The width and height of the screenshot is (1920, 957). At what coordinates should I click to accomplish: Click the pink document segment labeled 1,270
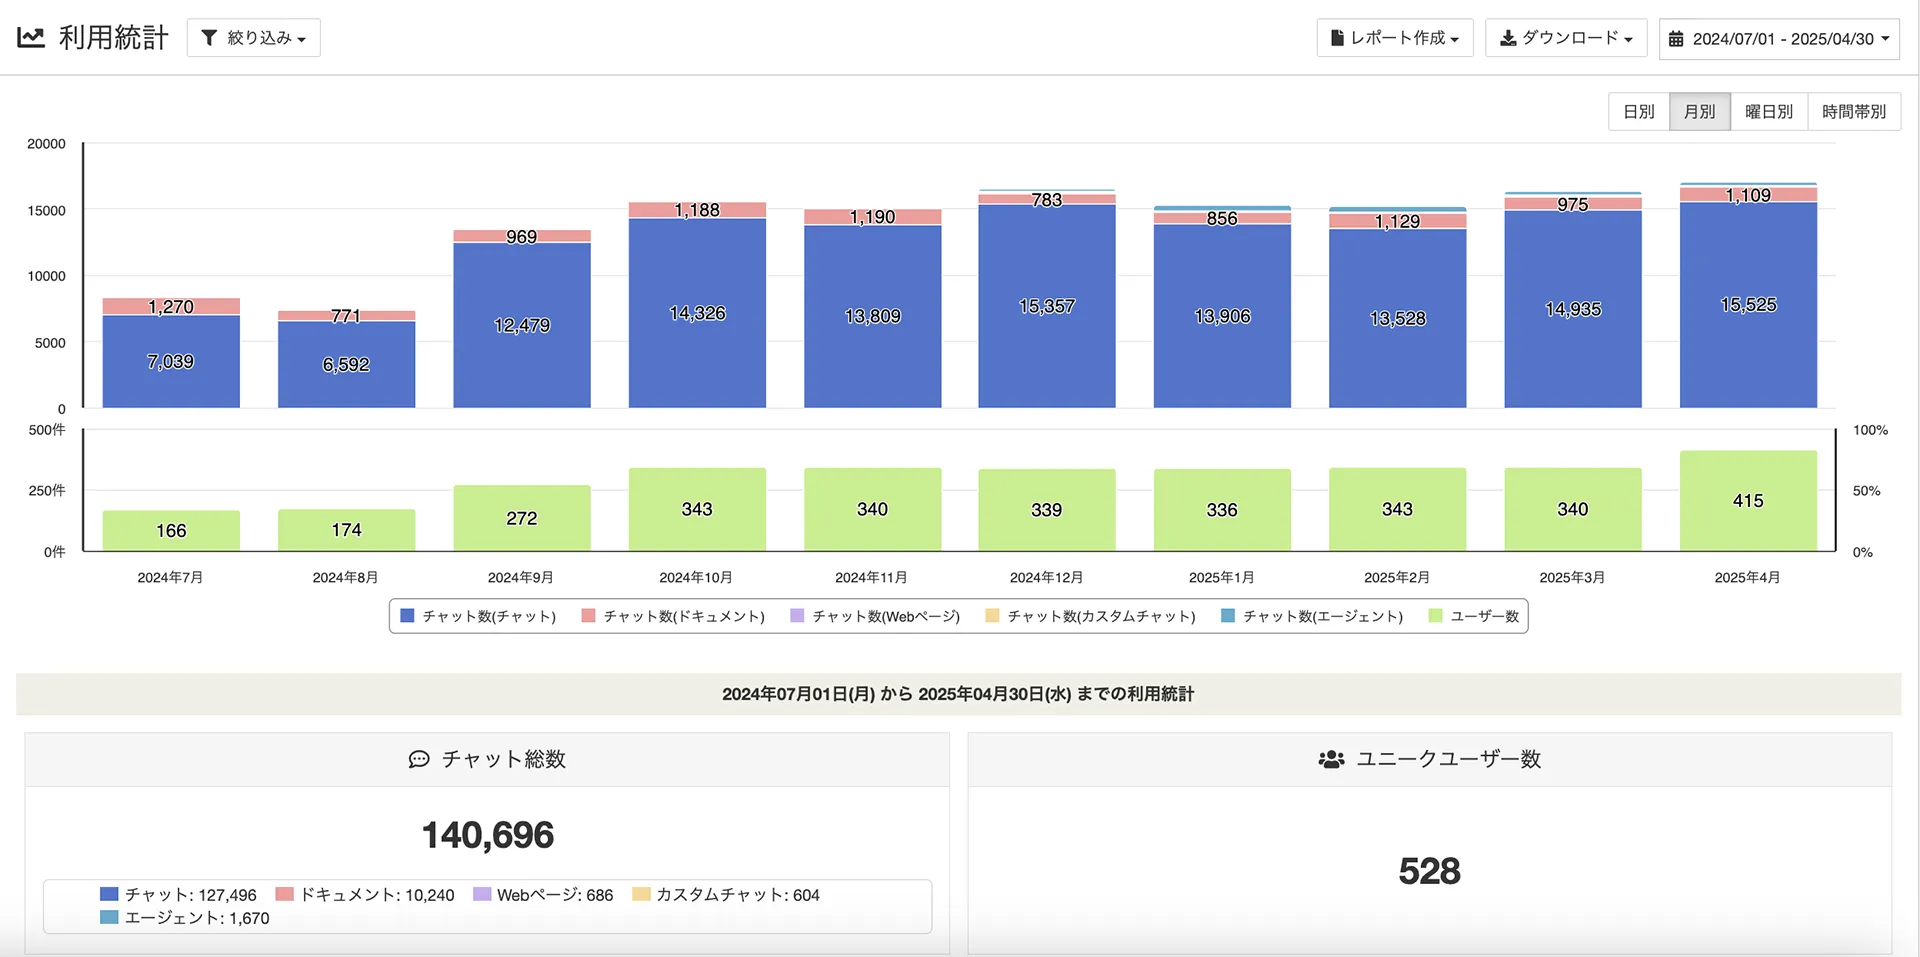tap(171, 307)
